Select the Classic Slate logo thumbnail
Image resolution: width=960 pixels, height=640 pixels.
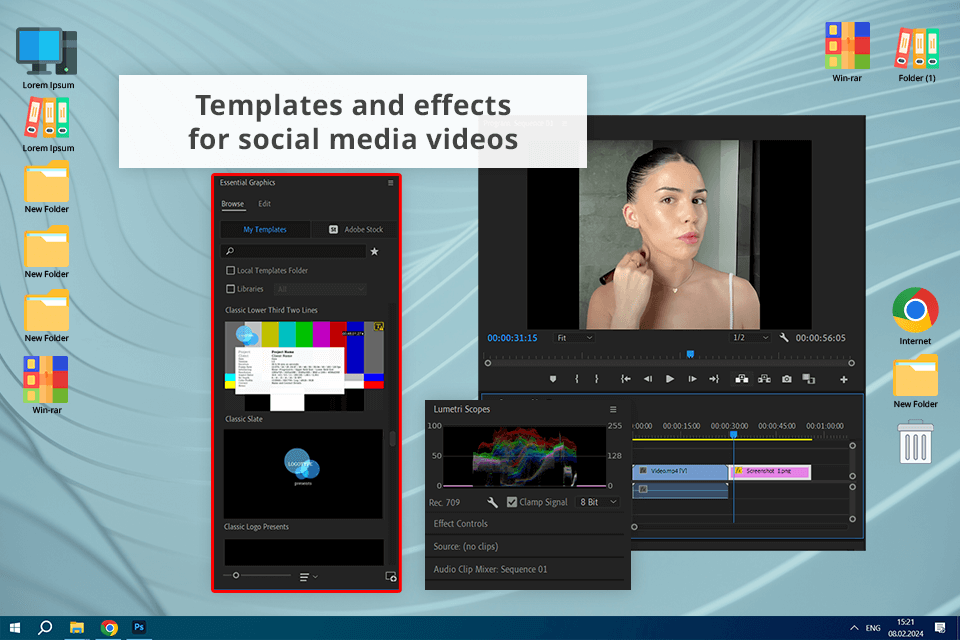click(303, 474)
